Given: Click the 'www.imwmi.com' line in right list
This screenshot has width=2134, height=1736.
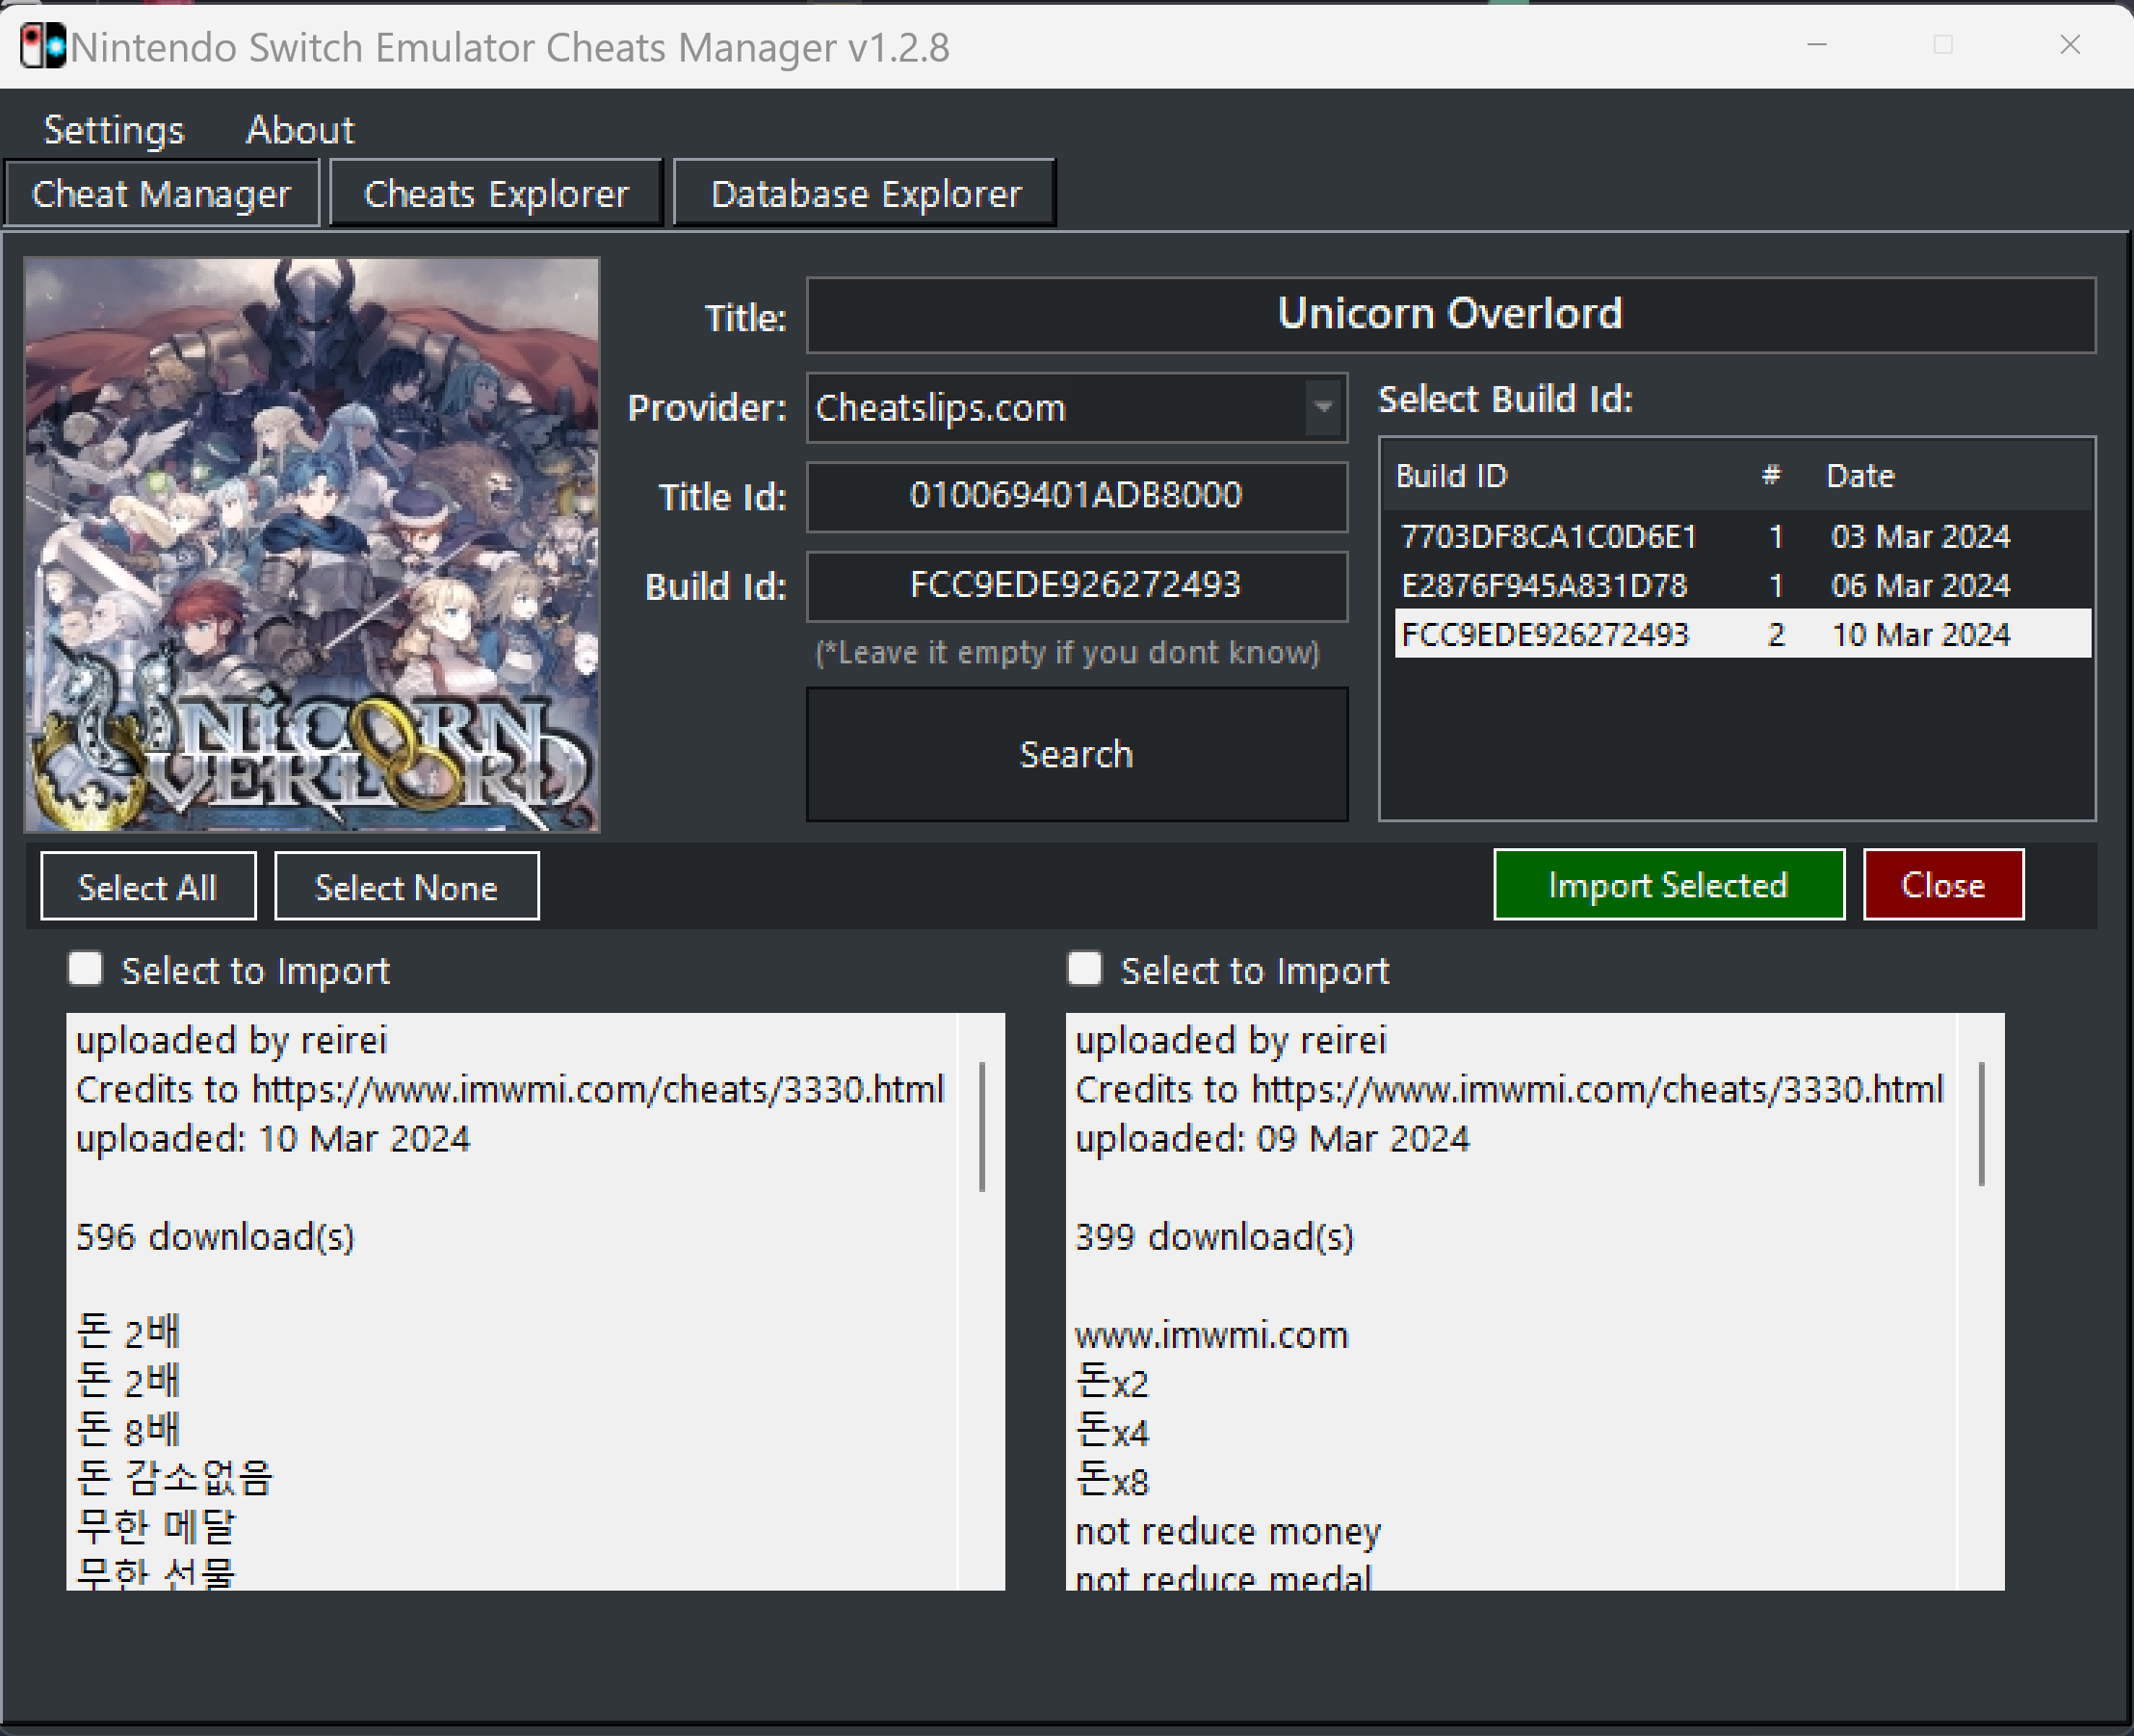Looking at the screenshot, I should [1212, 1335].
